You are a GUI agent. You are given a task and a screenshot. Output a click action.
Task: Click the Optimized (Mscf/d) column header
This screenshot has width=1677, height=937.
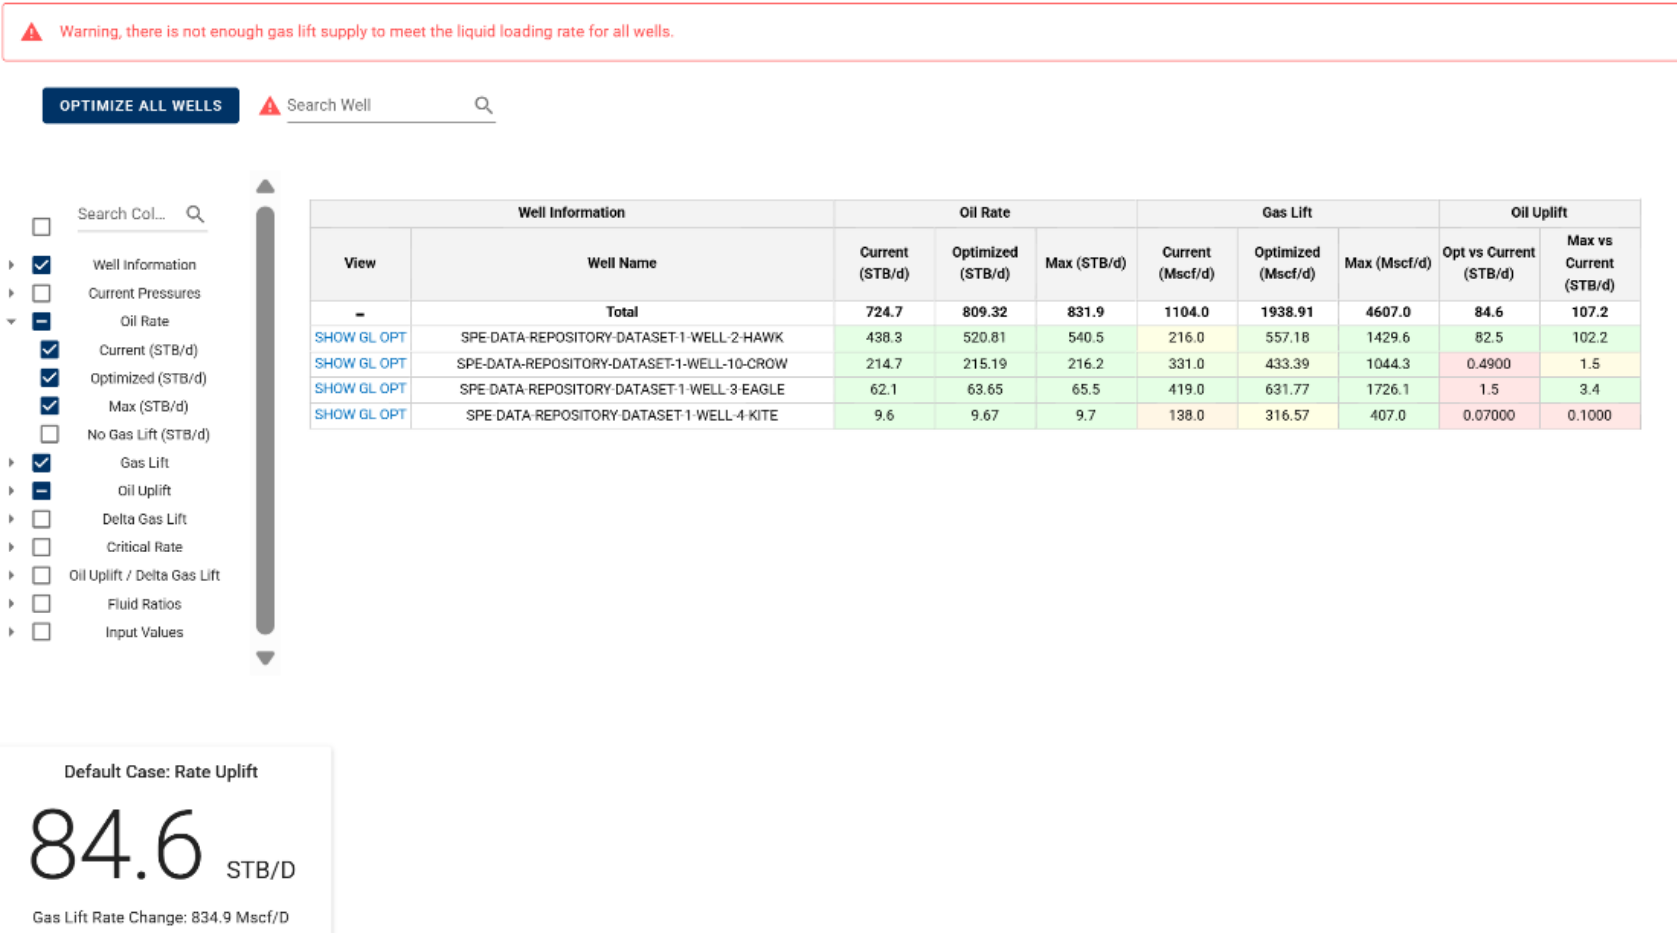[x=1287, y=263]
